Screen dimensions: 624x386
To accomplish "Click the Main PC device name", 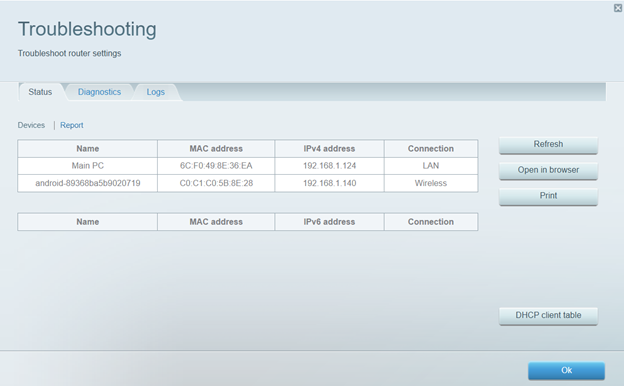I will [x=88, y=166].
